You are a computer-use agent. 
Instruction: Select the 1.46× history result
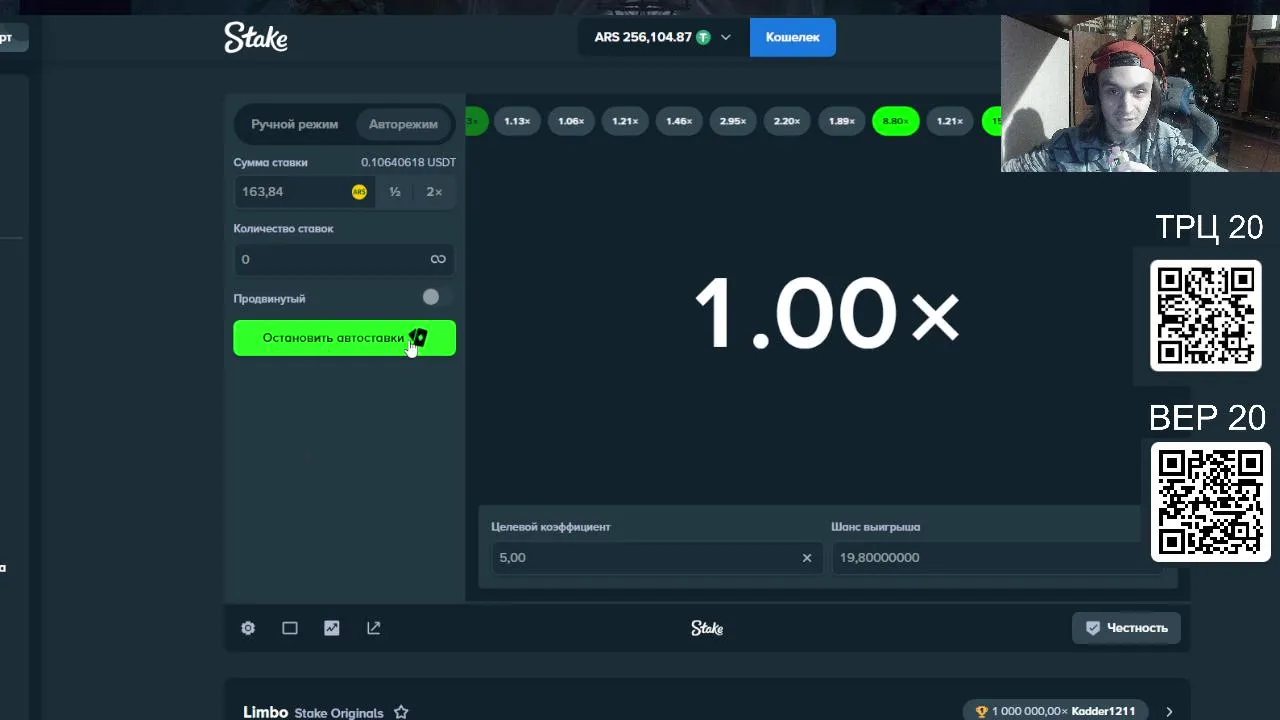pyautogui.click(x=679, y=121)
